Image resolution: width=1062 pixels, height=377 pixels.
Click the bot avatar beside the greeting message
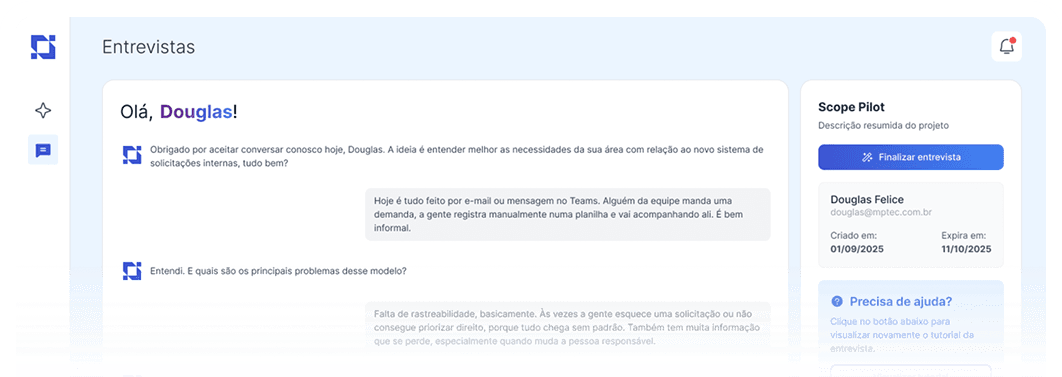coord(131,155)
